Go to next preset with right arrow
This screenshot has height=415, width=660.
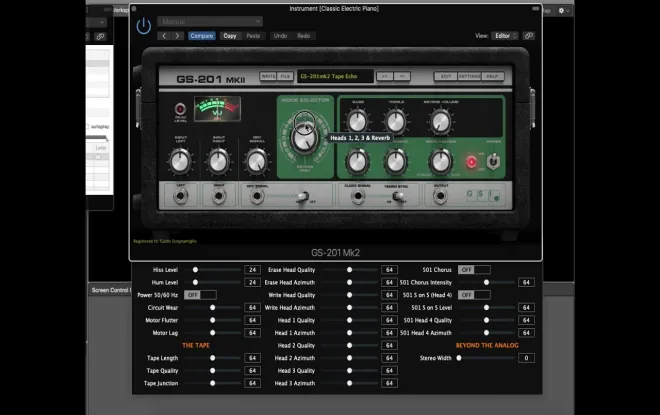tap(177, 36)
